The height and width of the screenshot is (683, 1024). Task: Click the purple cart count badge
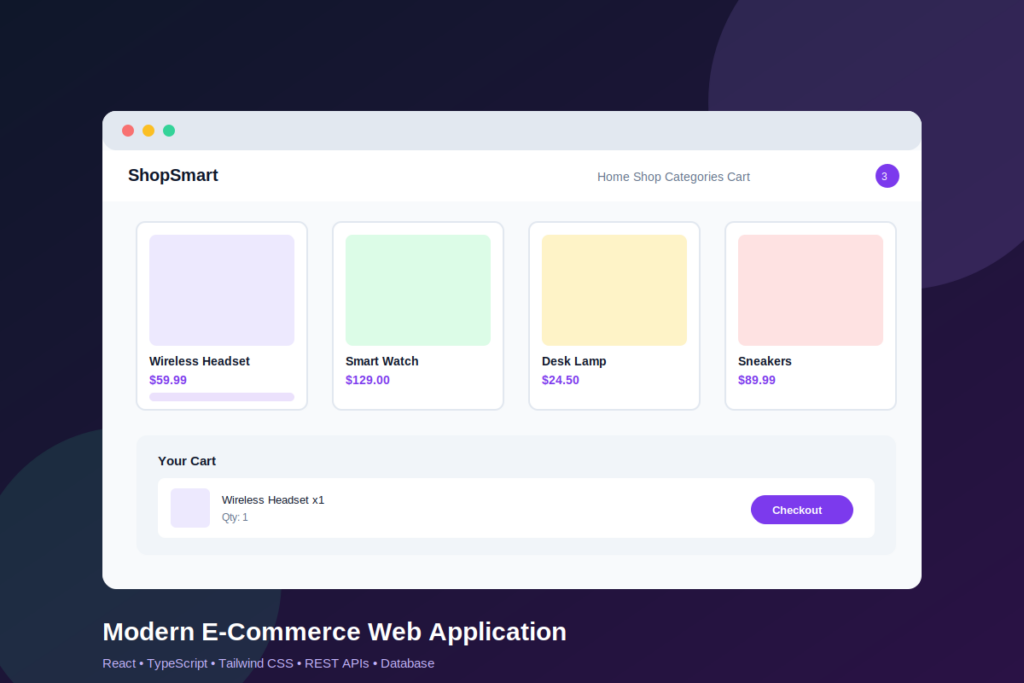pos(887,176)
